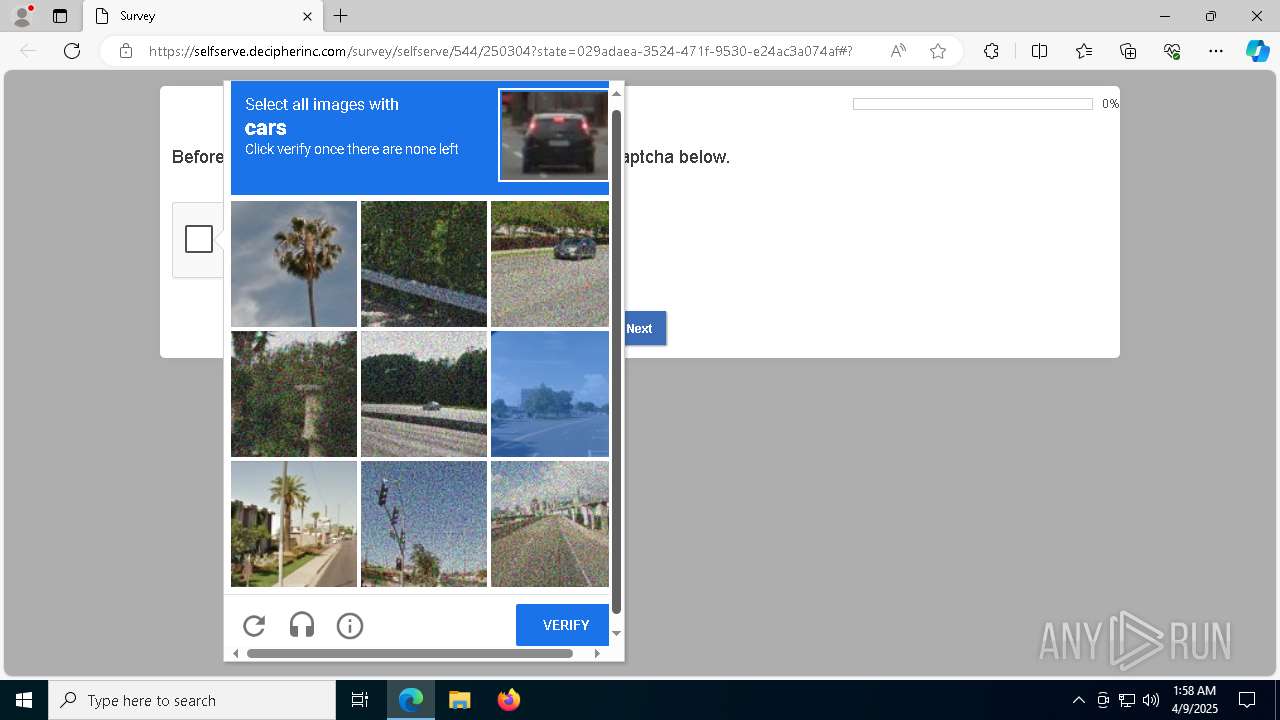1280x720 pixels.
Task: Open the Edge profile icon
Action: pyautogui.click(x=22, y=16)
